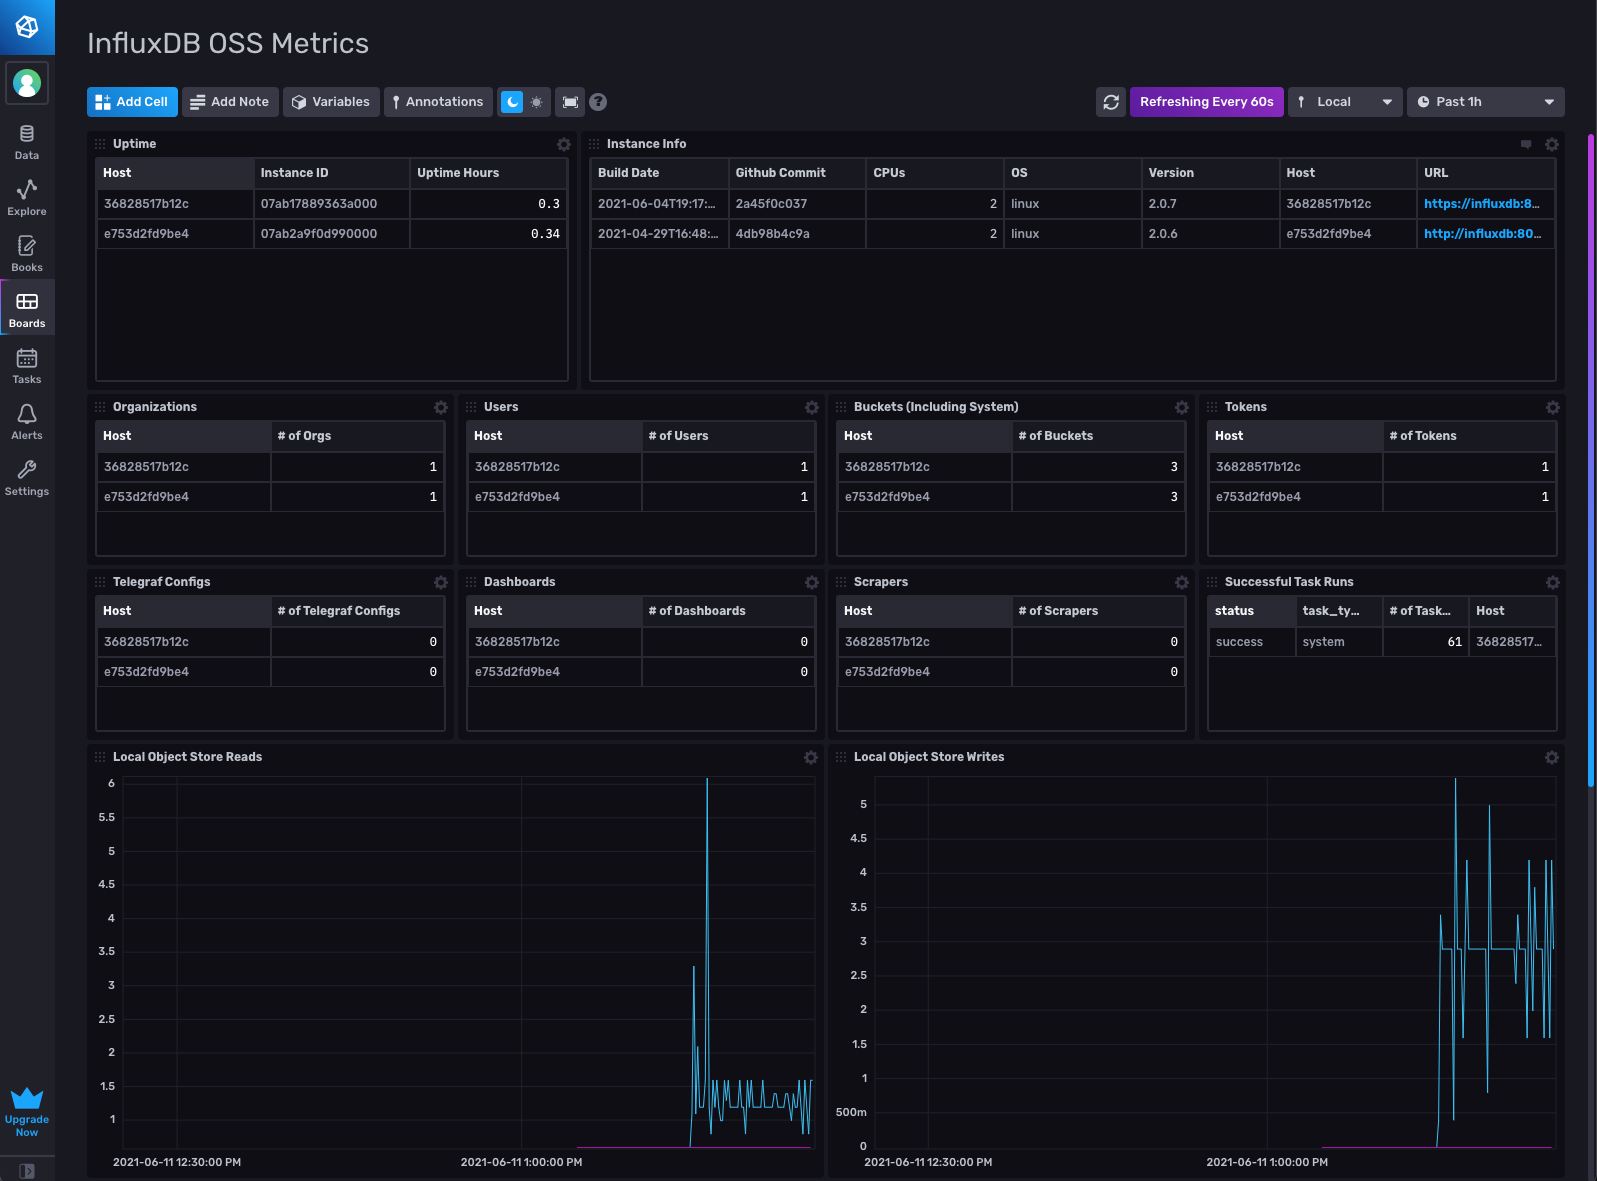Expand the sidebar navigation toggle

pyautogui.click(x=27, y=1170)
